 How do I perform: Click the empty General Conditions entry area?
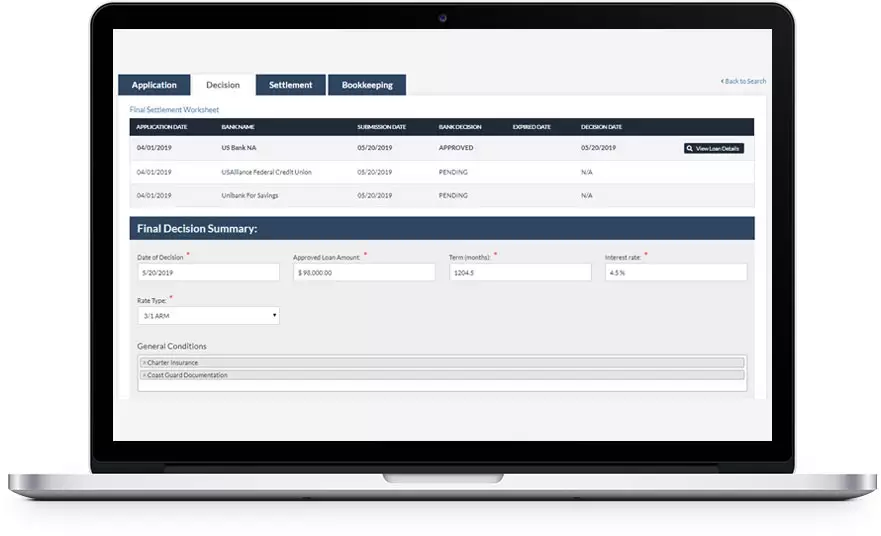coord(442,385)
